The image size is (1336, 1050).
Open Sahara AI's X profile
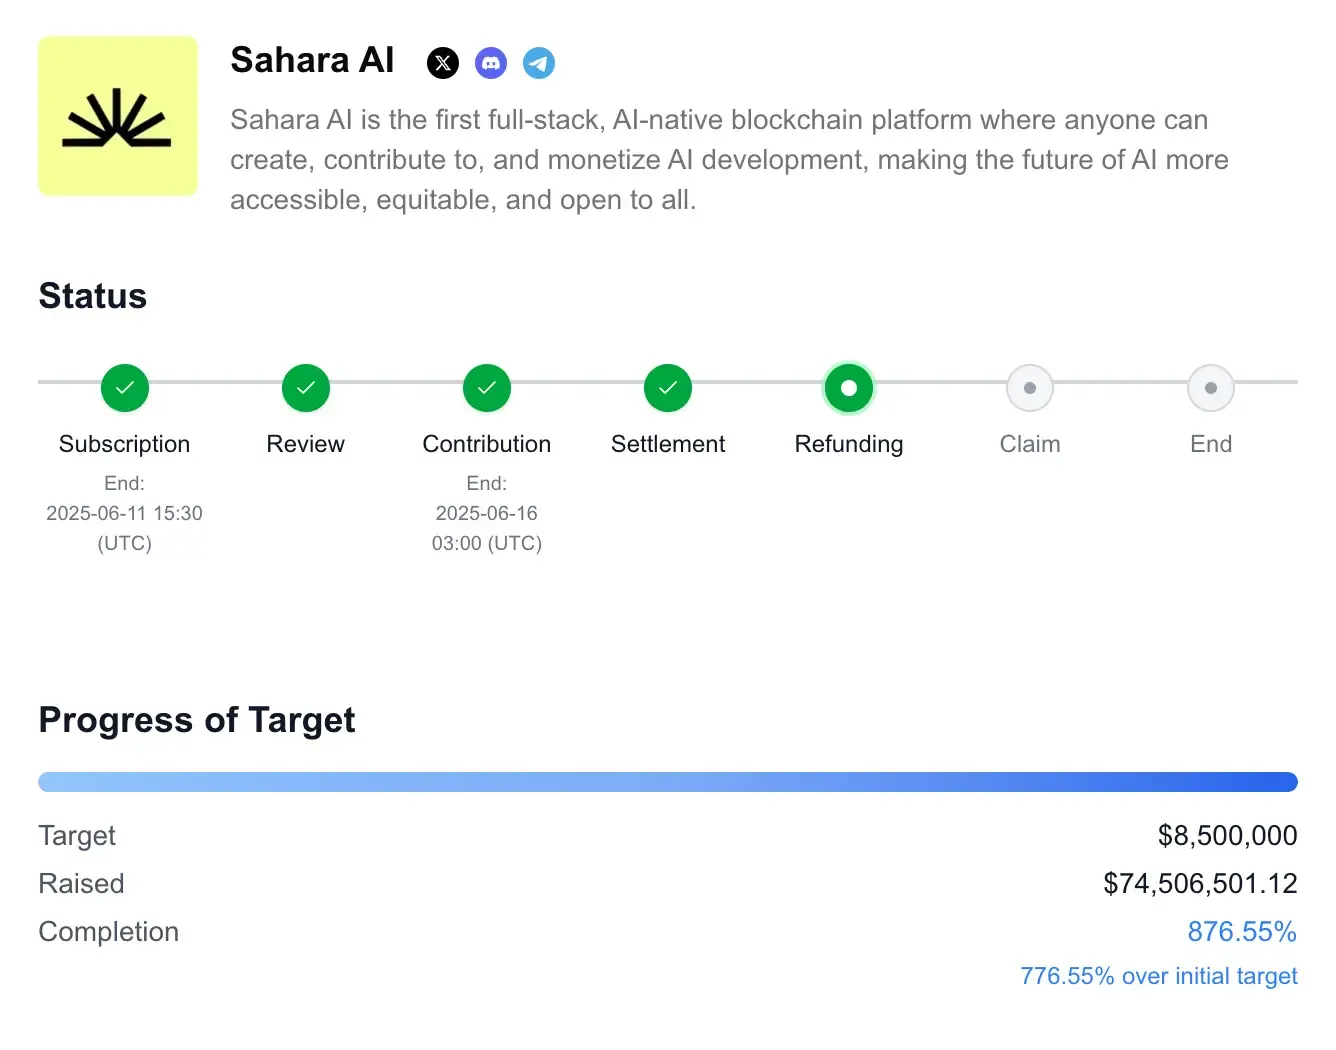[443, 62]
